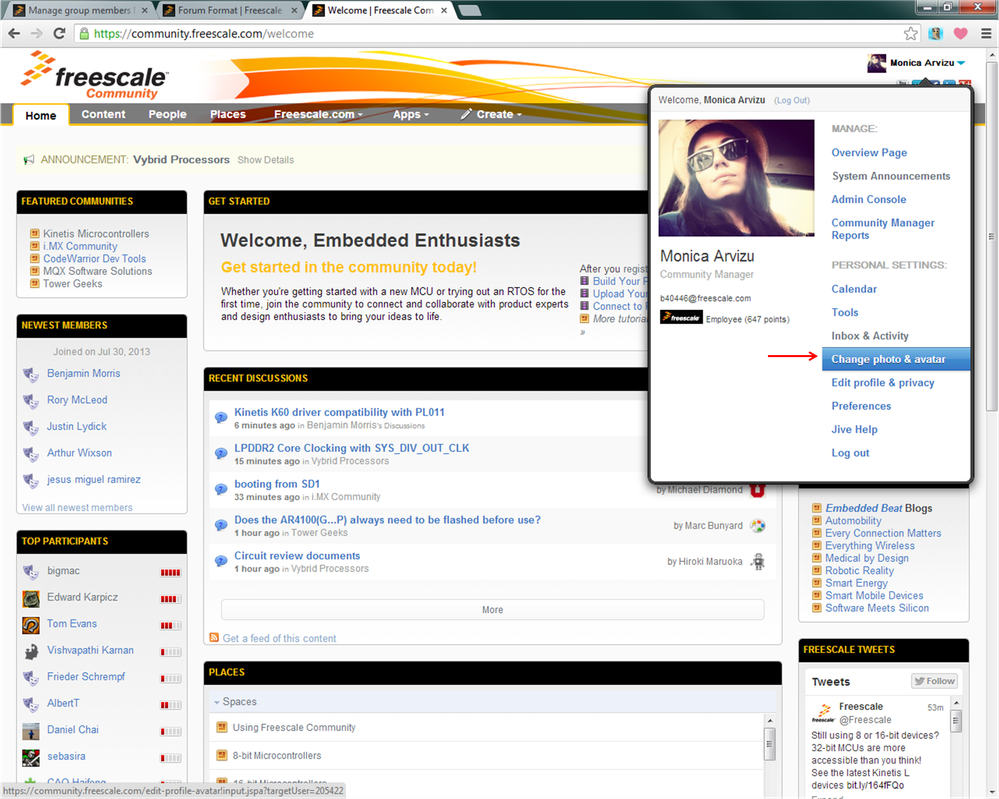Click Benjamin Morris avatar icon
Screen dimensions: 999x799
coord(31,374)
